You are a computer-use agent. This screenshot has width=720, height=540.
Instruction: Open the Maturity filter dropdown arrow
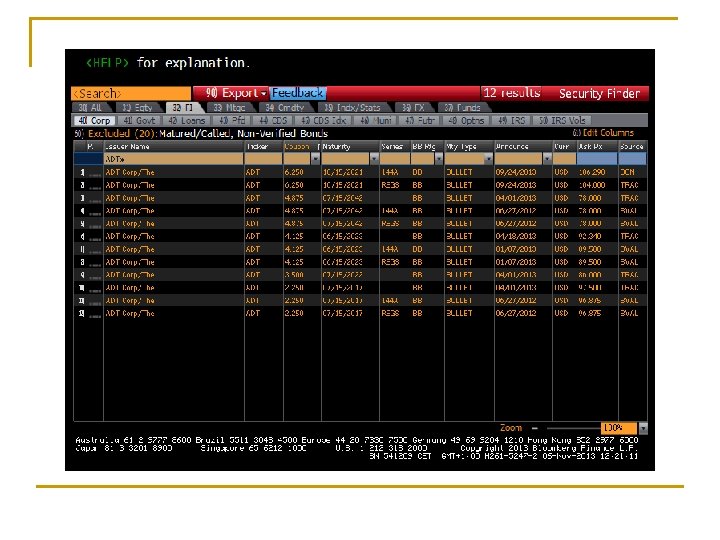tap(374, 159)
